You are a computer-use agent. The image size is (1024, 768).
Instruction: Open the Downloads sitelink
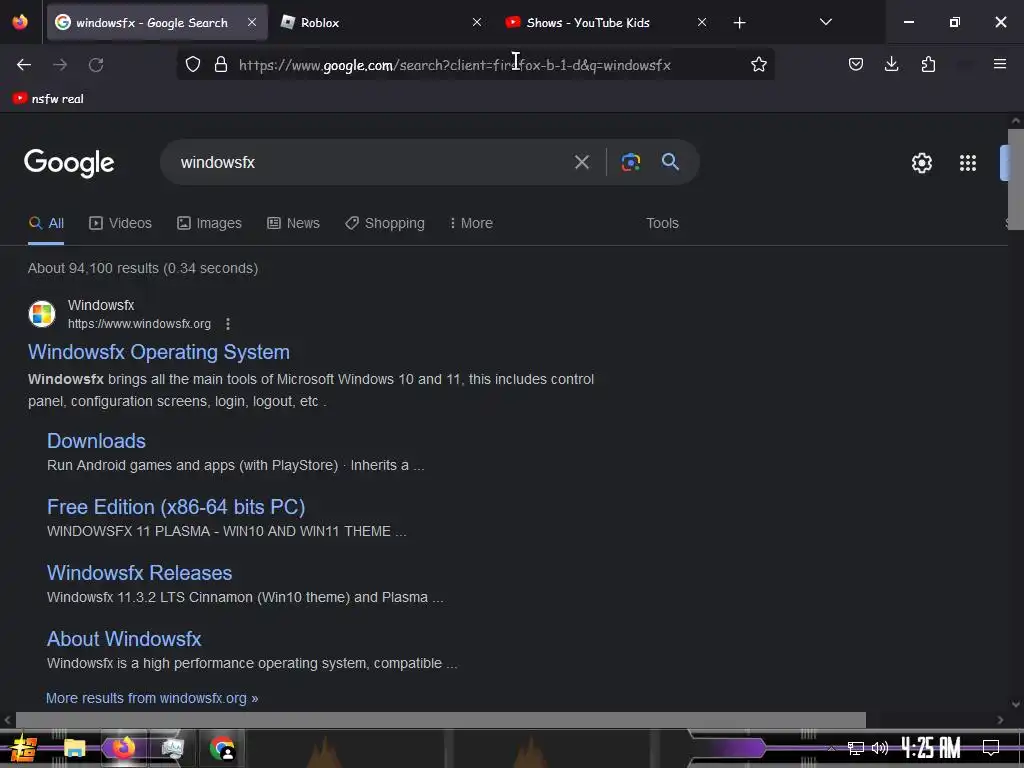pyautogui.click(x=96, y=441)
